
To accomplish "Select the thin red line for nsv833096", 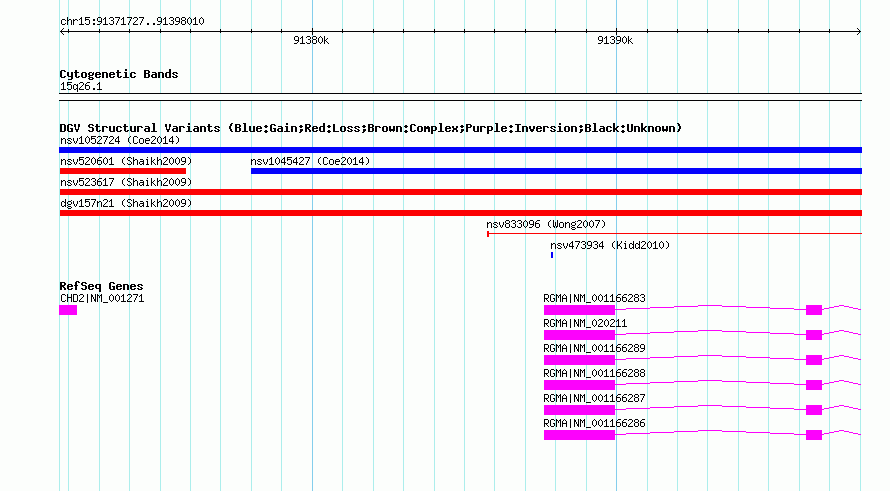I will coord(674,233).
